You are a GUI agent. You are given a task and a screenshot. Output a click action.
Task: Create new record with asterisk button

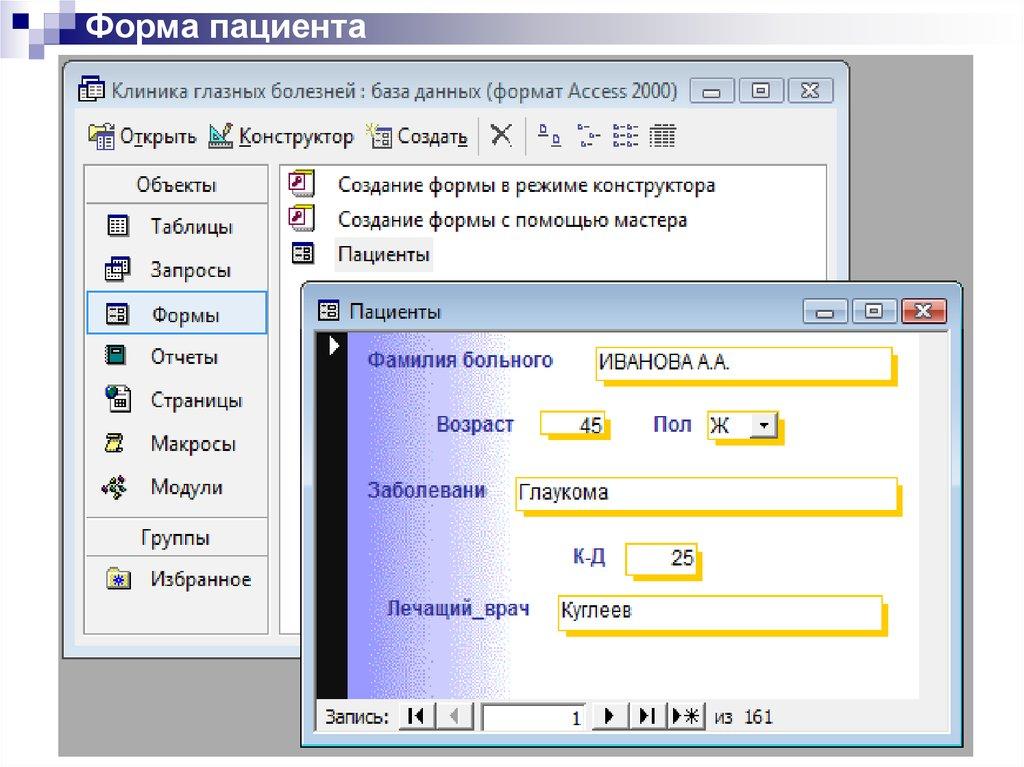tap(687, 716)
